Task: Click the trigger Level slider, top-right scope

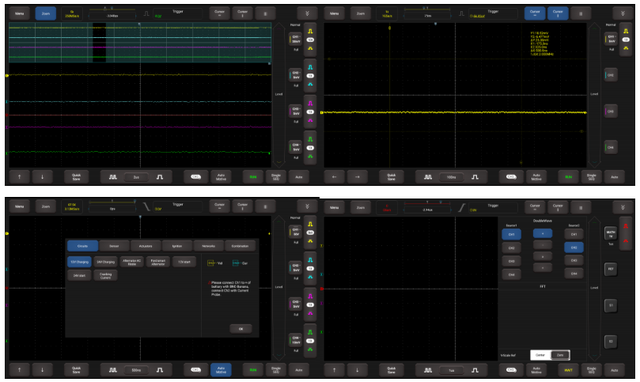Action: (594, 95)
